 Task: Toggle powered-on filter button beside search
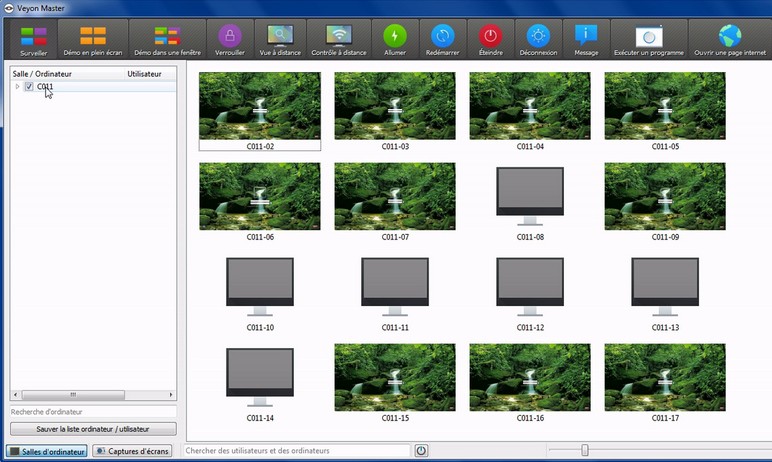421,451
